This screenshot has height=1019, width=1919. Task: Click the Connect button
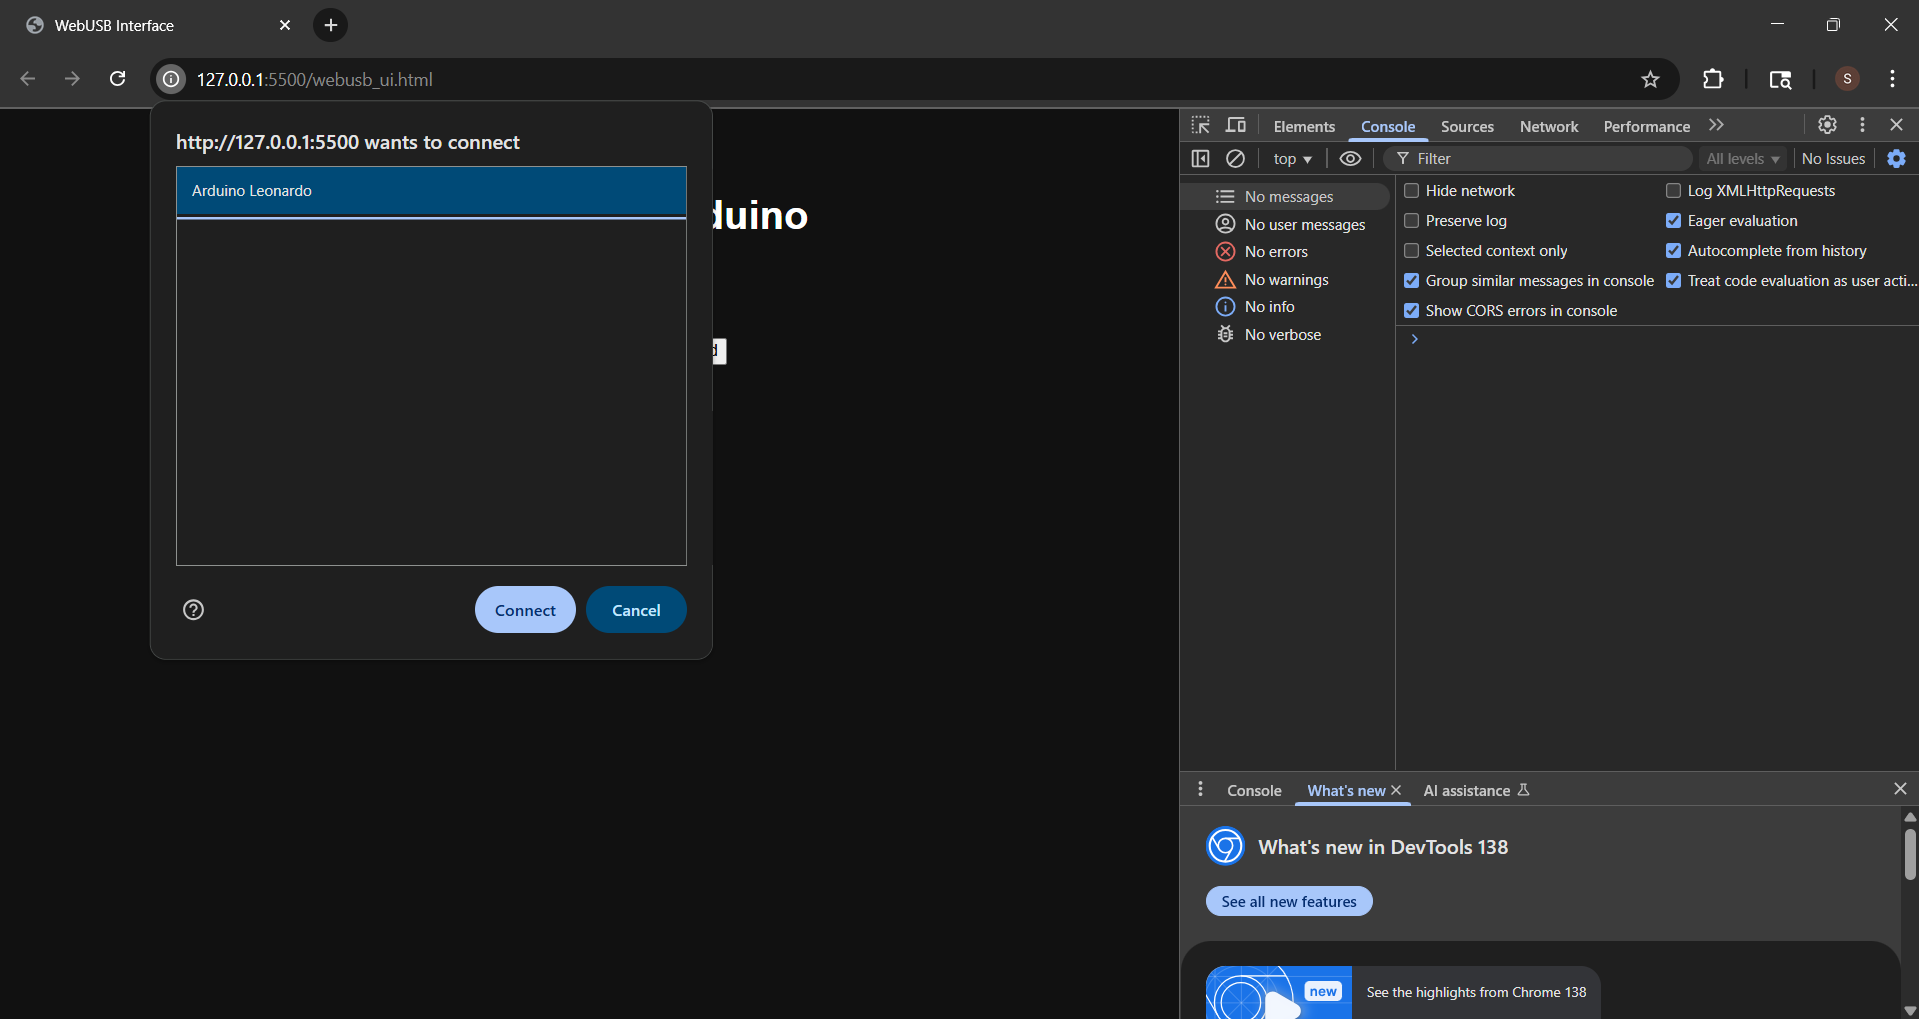525,610
